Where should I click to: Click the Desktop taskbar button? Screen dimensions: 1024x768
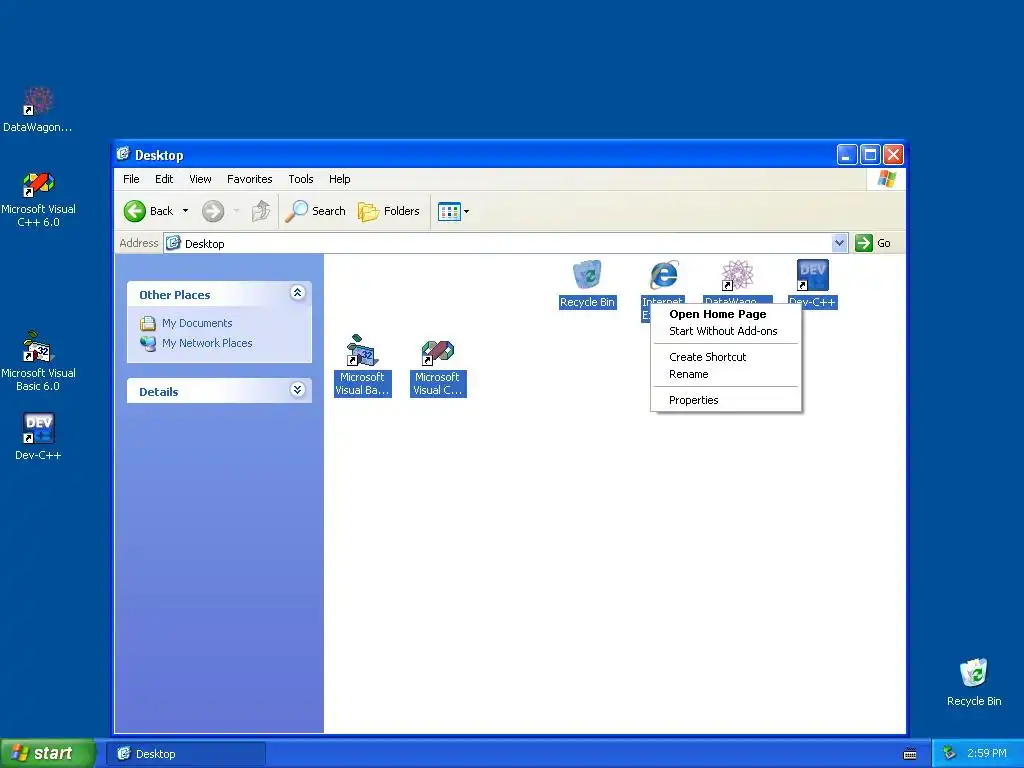point(186,754)
